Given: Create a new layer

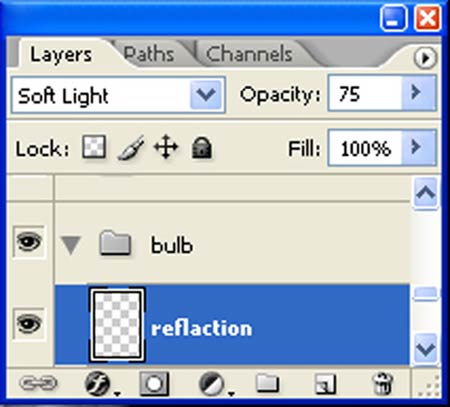Looking at the screenshot, I should 325,384.
